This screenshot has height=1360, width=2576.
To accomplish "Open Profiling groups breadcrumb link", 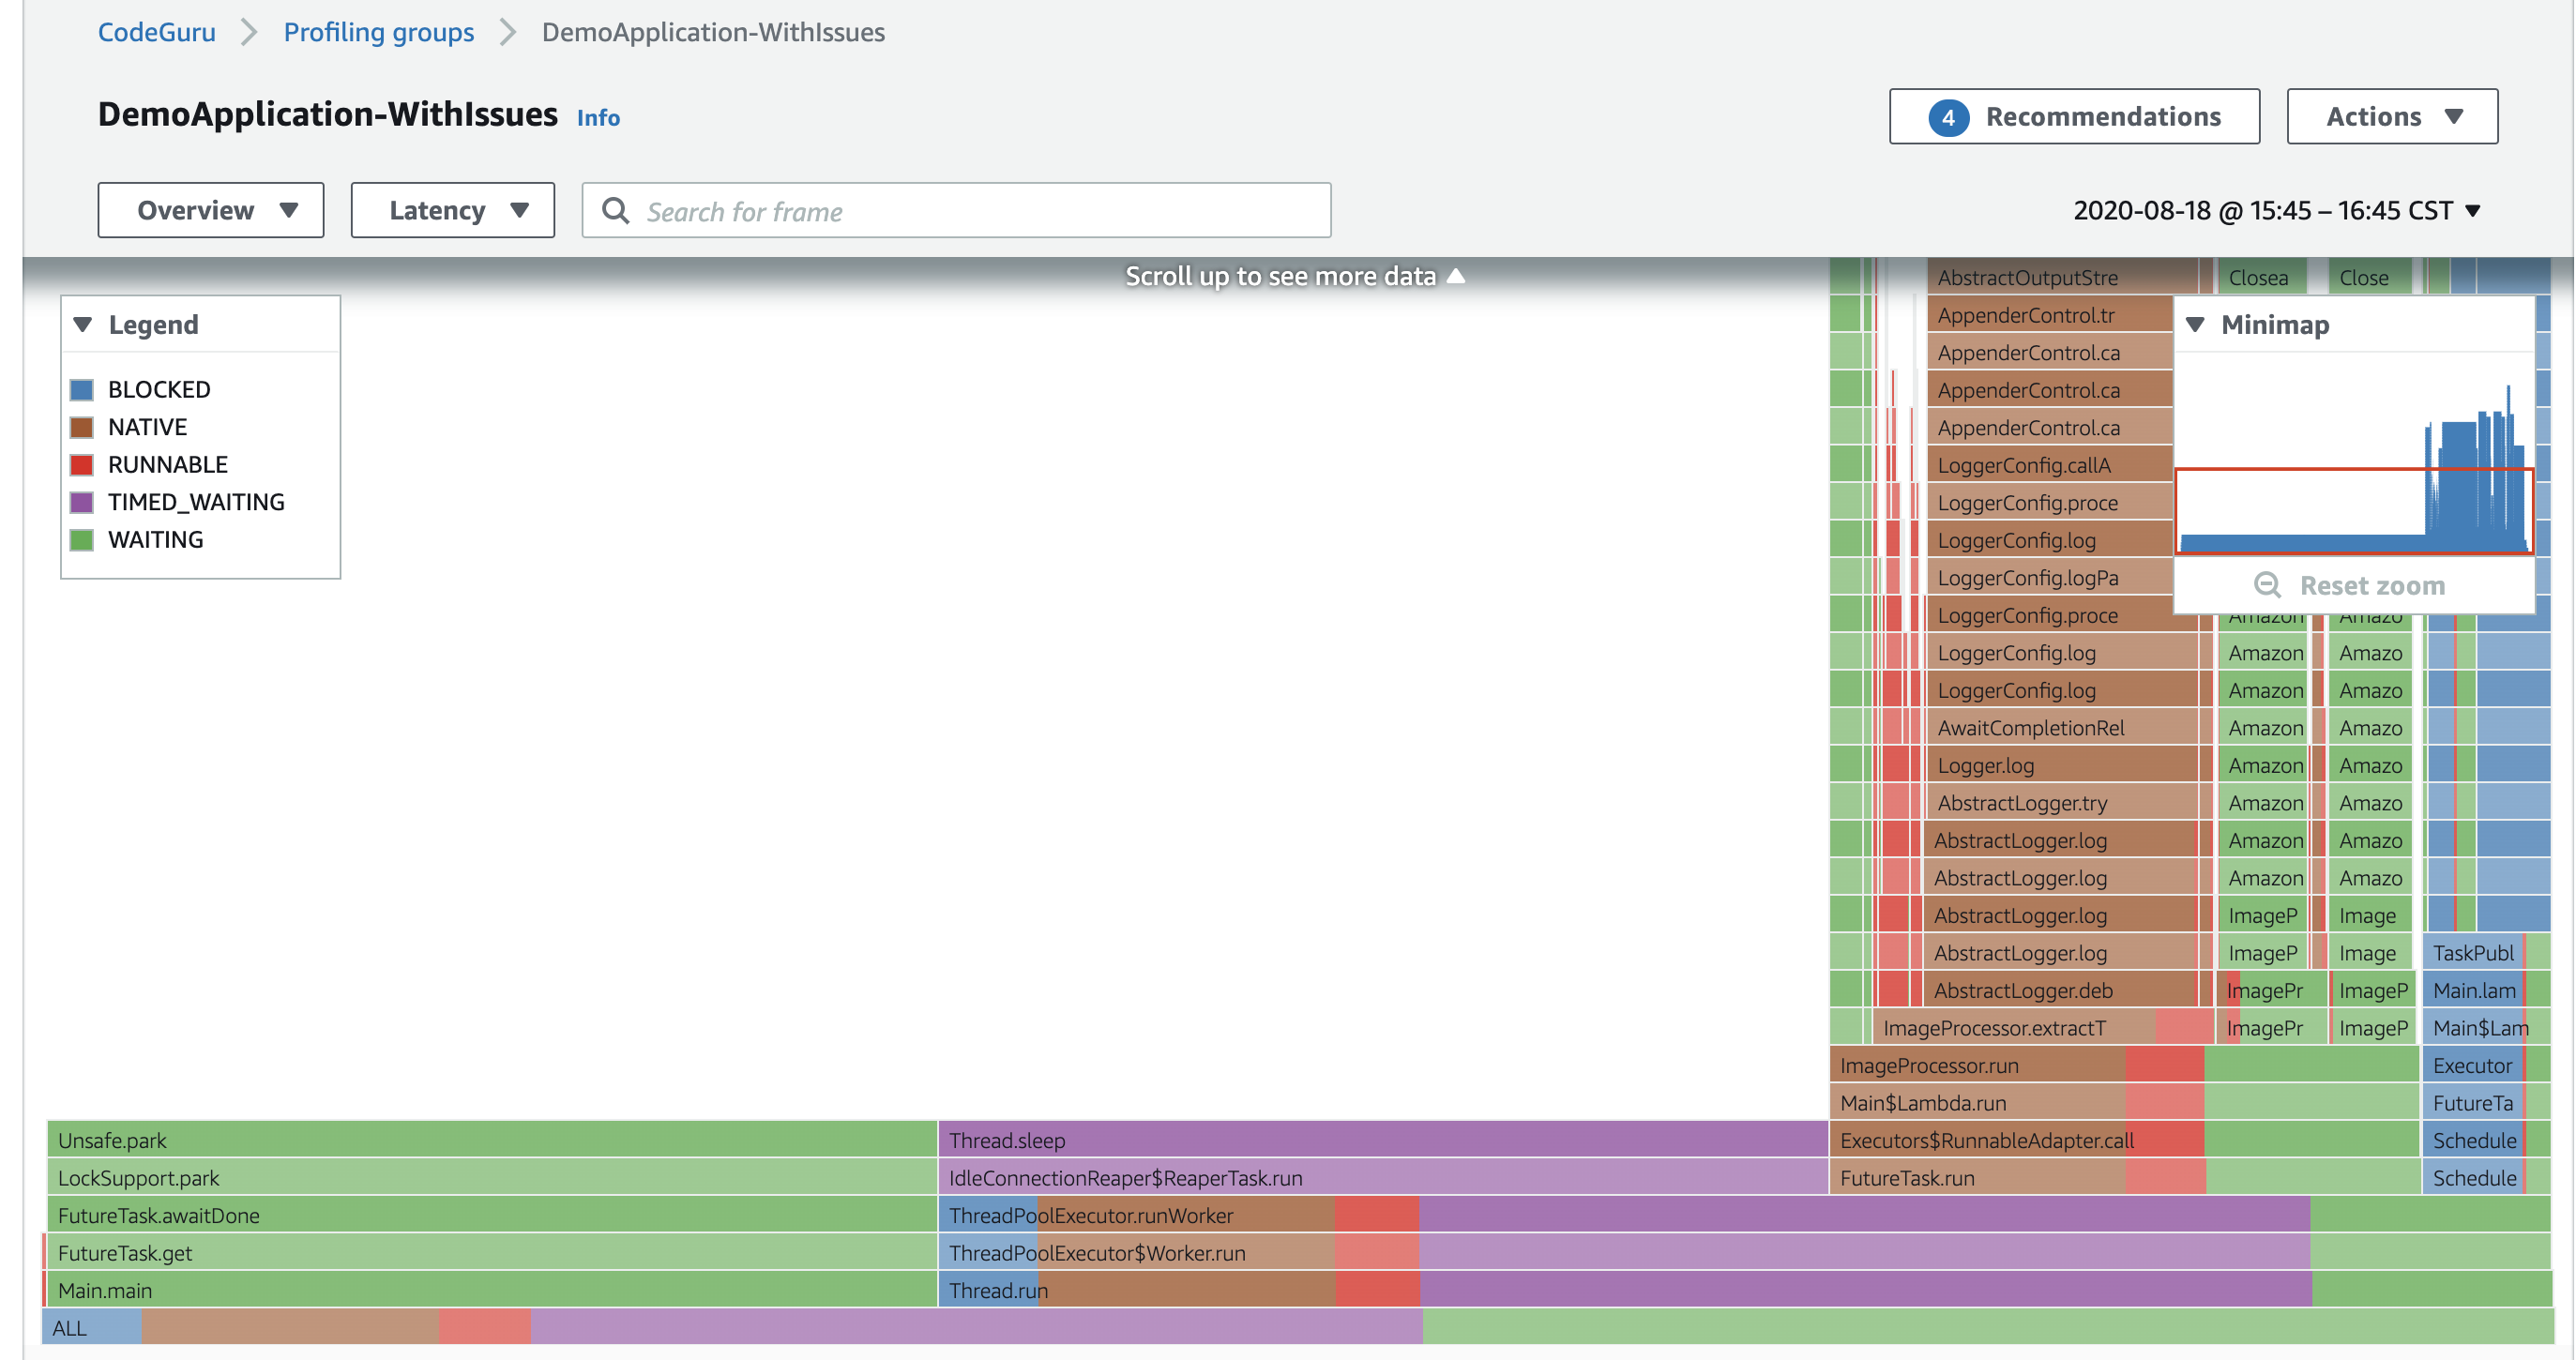I will pyautogui.click(x=378, y=32).
